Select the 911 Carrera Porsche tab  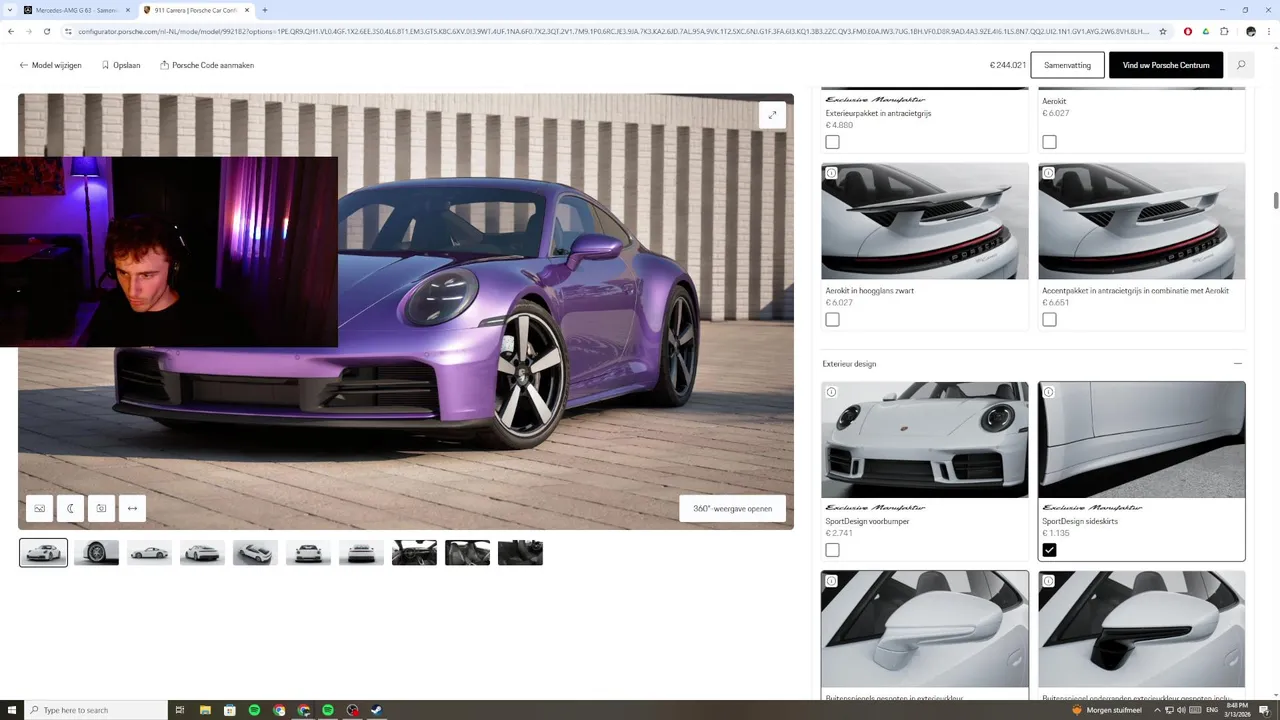196,10
